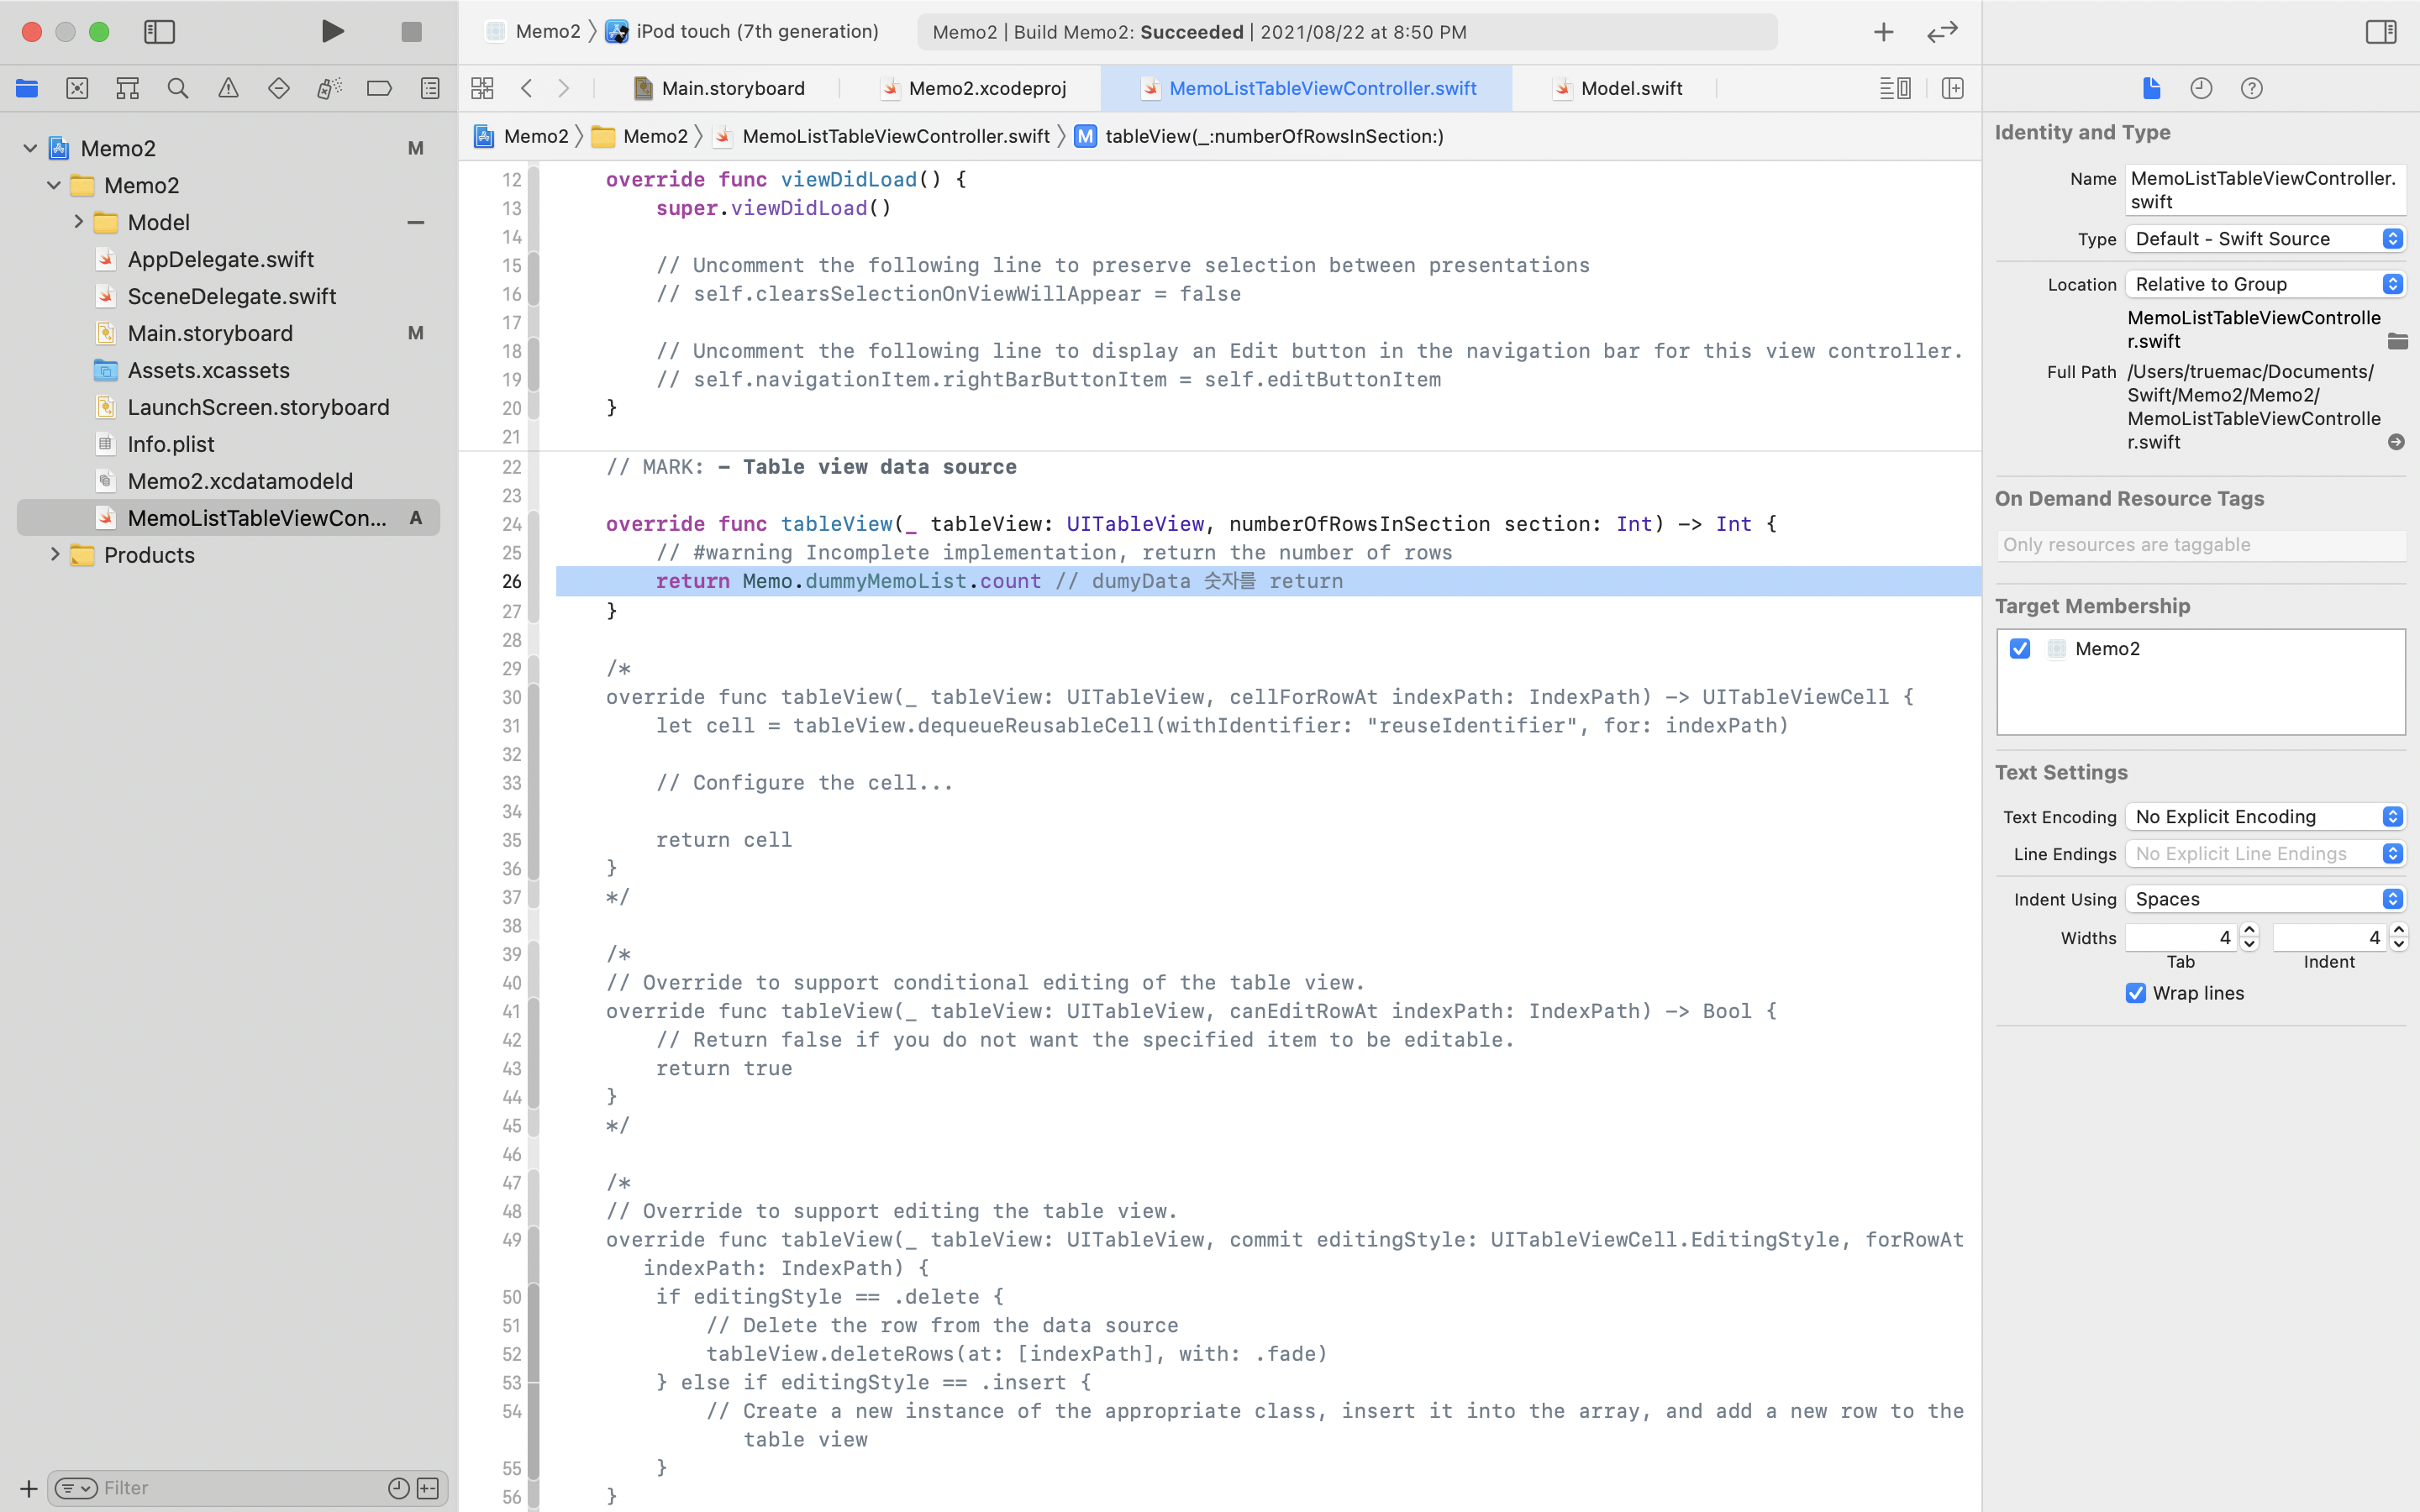Open the Issue navigator warning icon

pos(228,88)
